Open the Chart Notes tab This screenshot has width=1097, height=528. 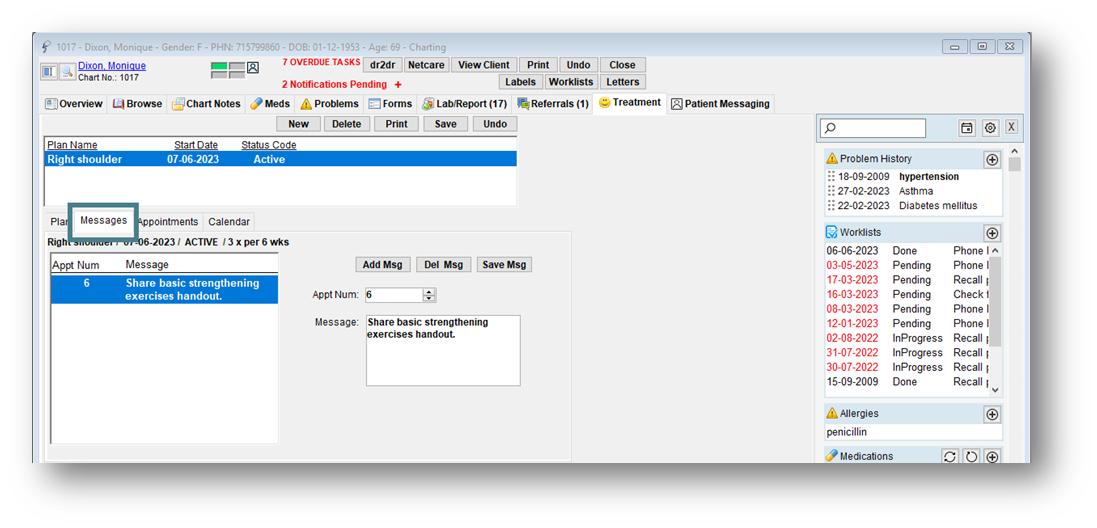(206, 104)
